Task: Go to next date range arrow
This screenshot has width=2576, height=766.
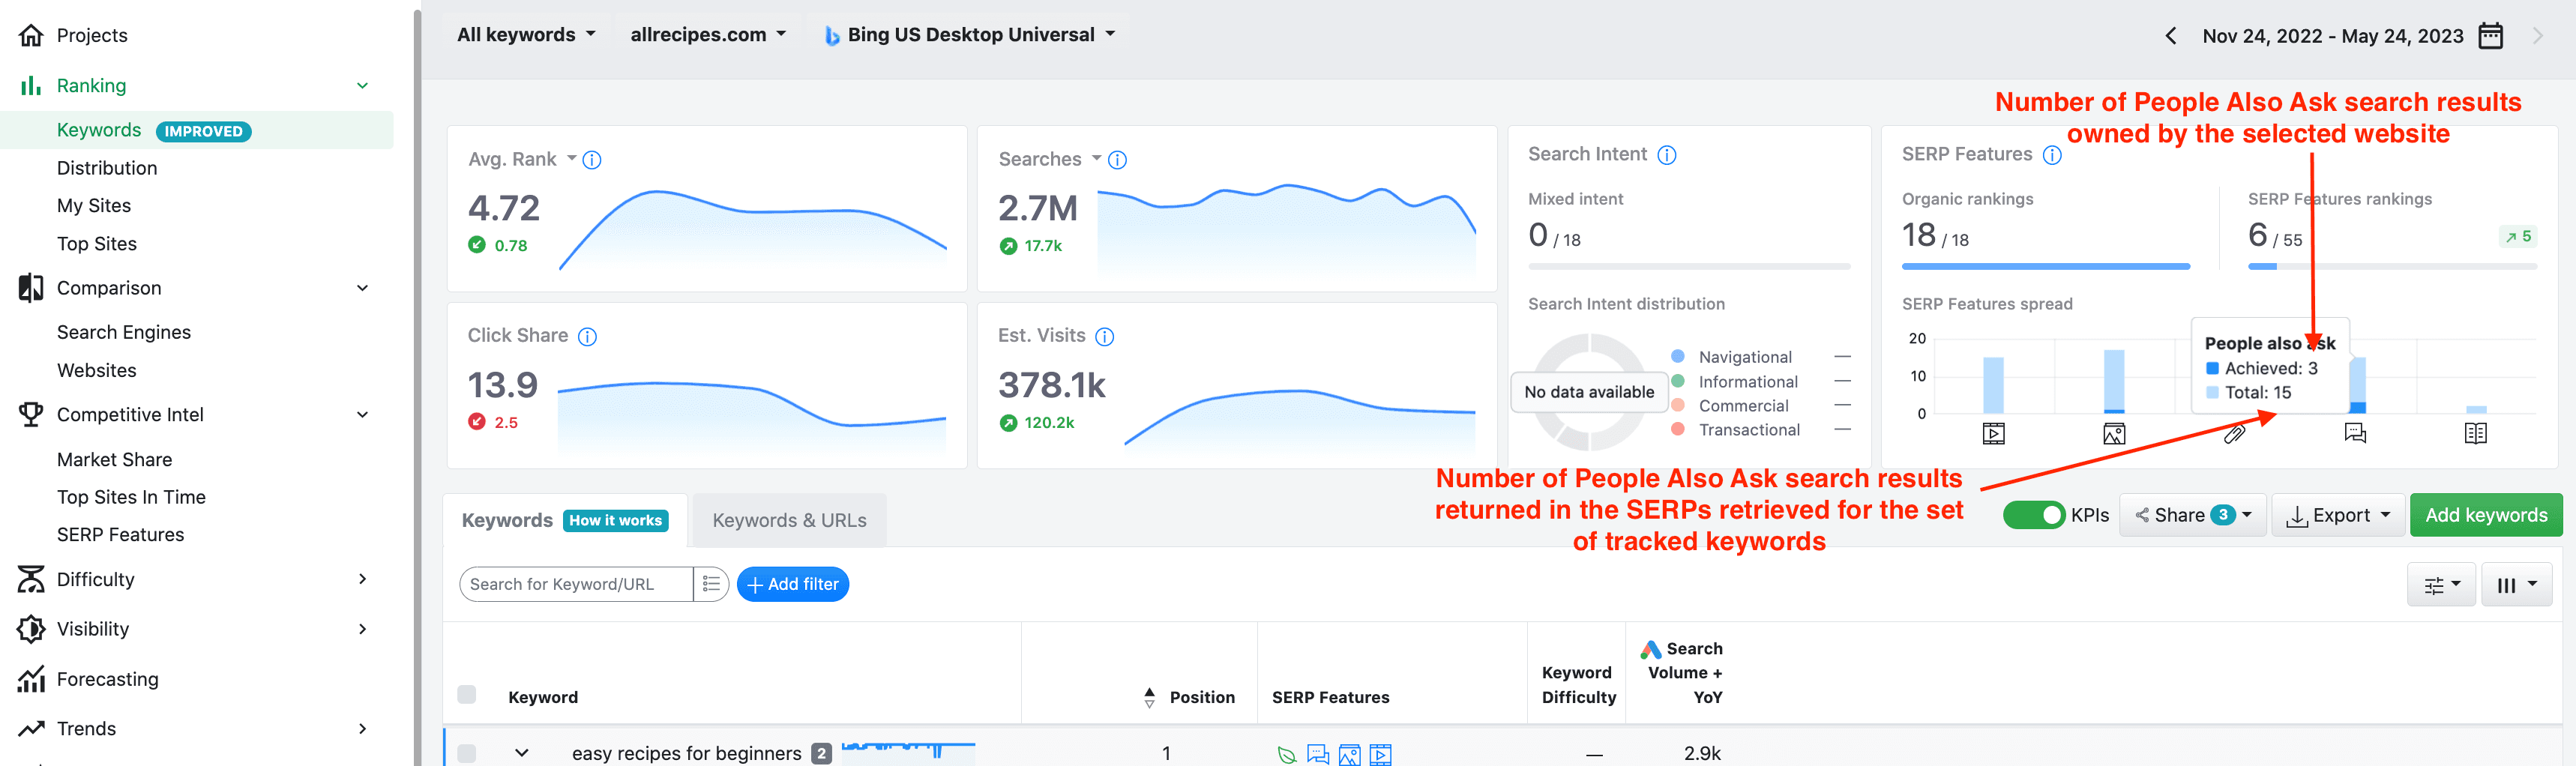Action: coord(2537,36)
